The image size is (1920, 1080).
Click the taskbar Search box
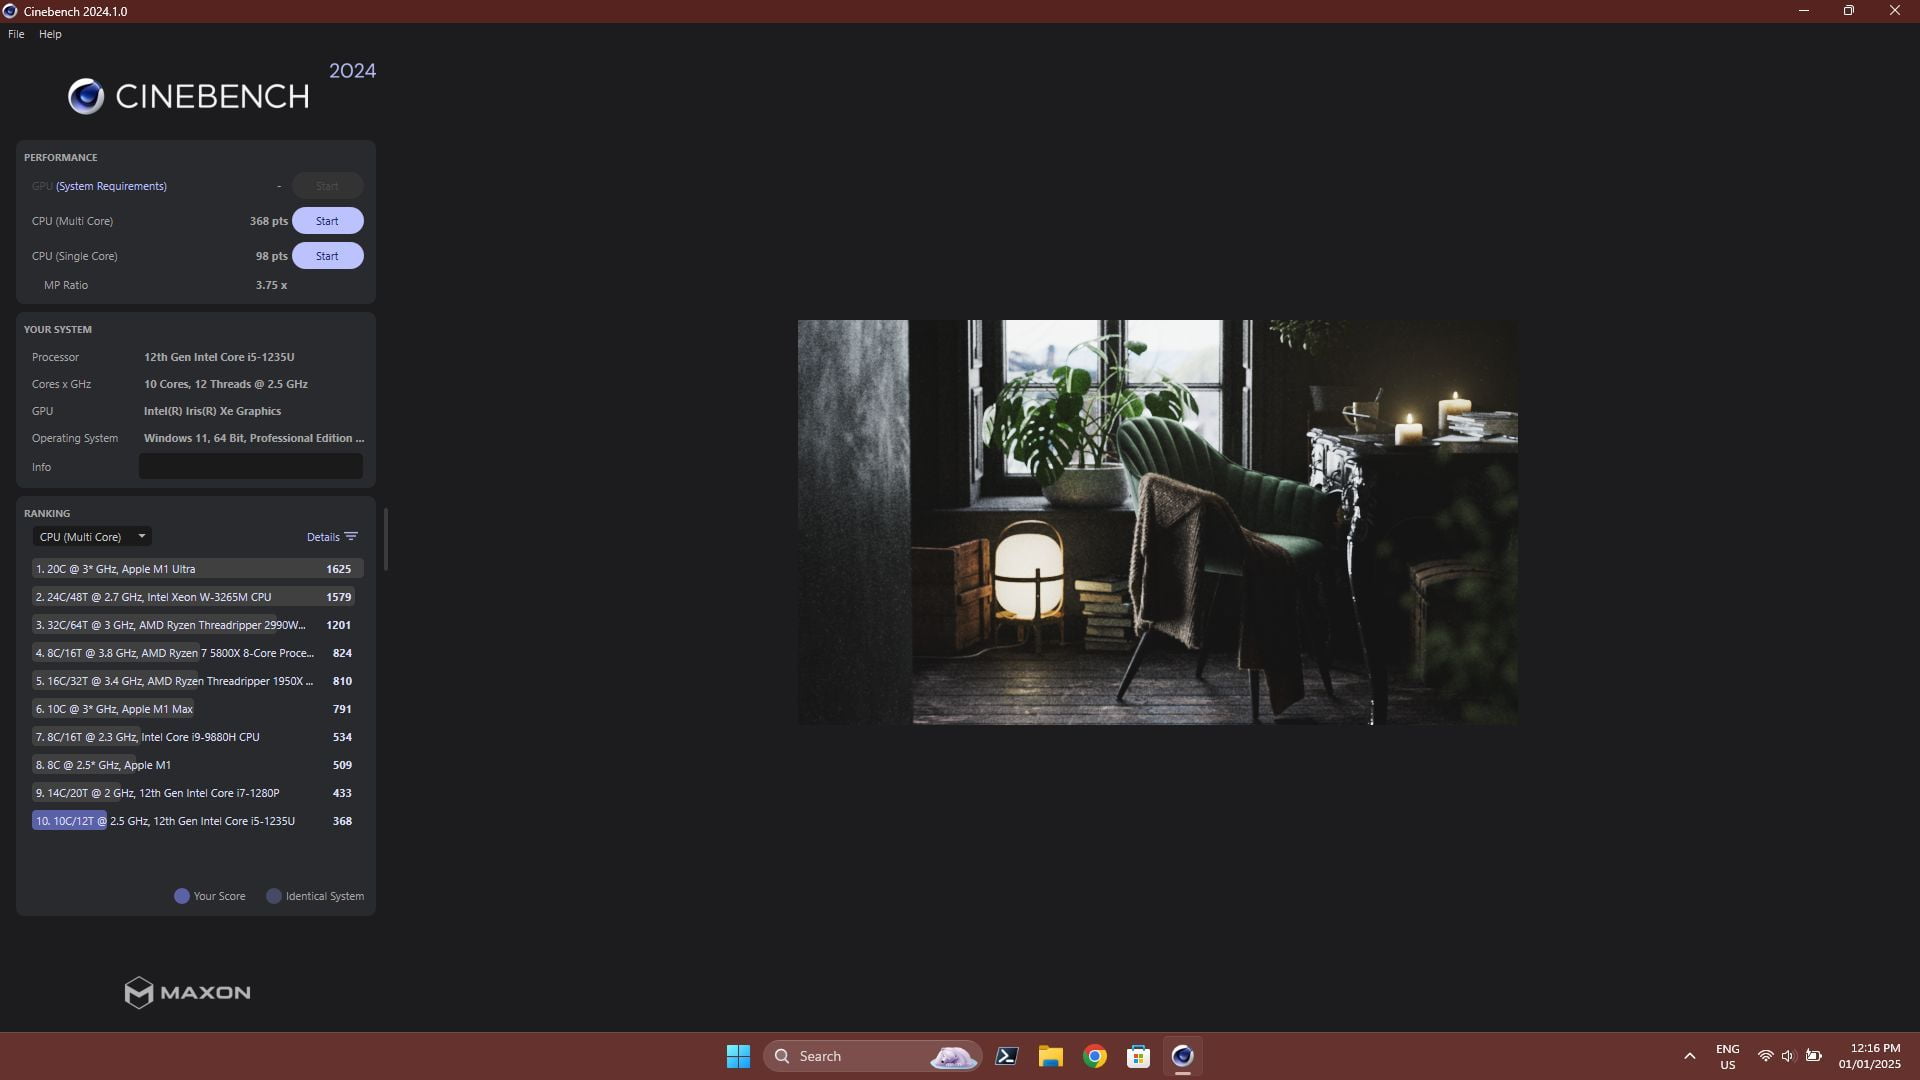tap(872, 1056)
